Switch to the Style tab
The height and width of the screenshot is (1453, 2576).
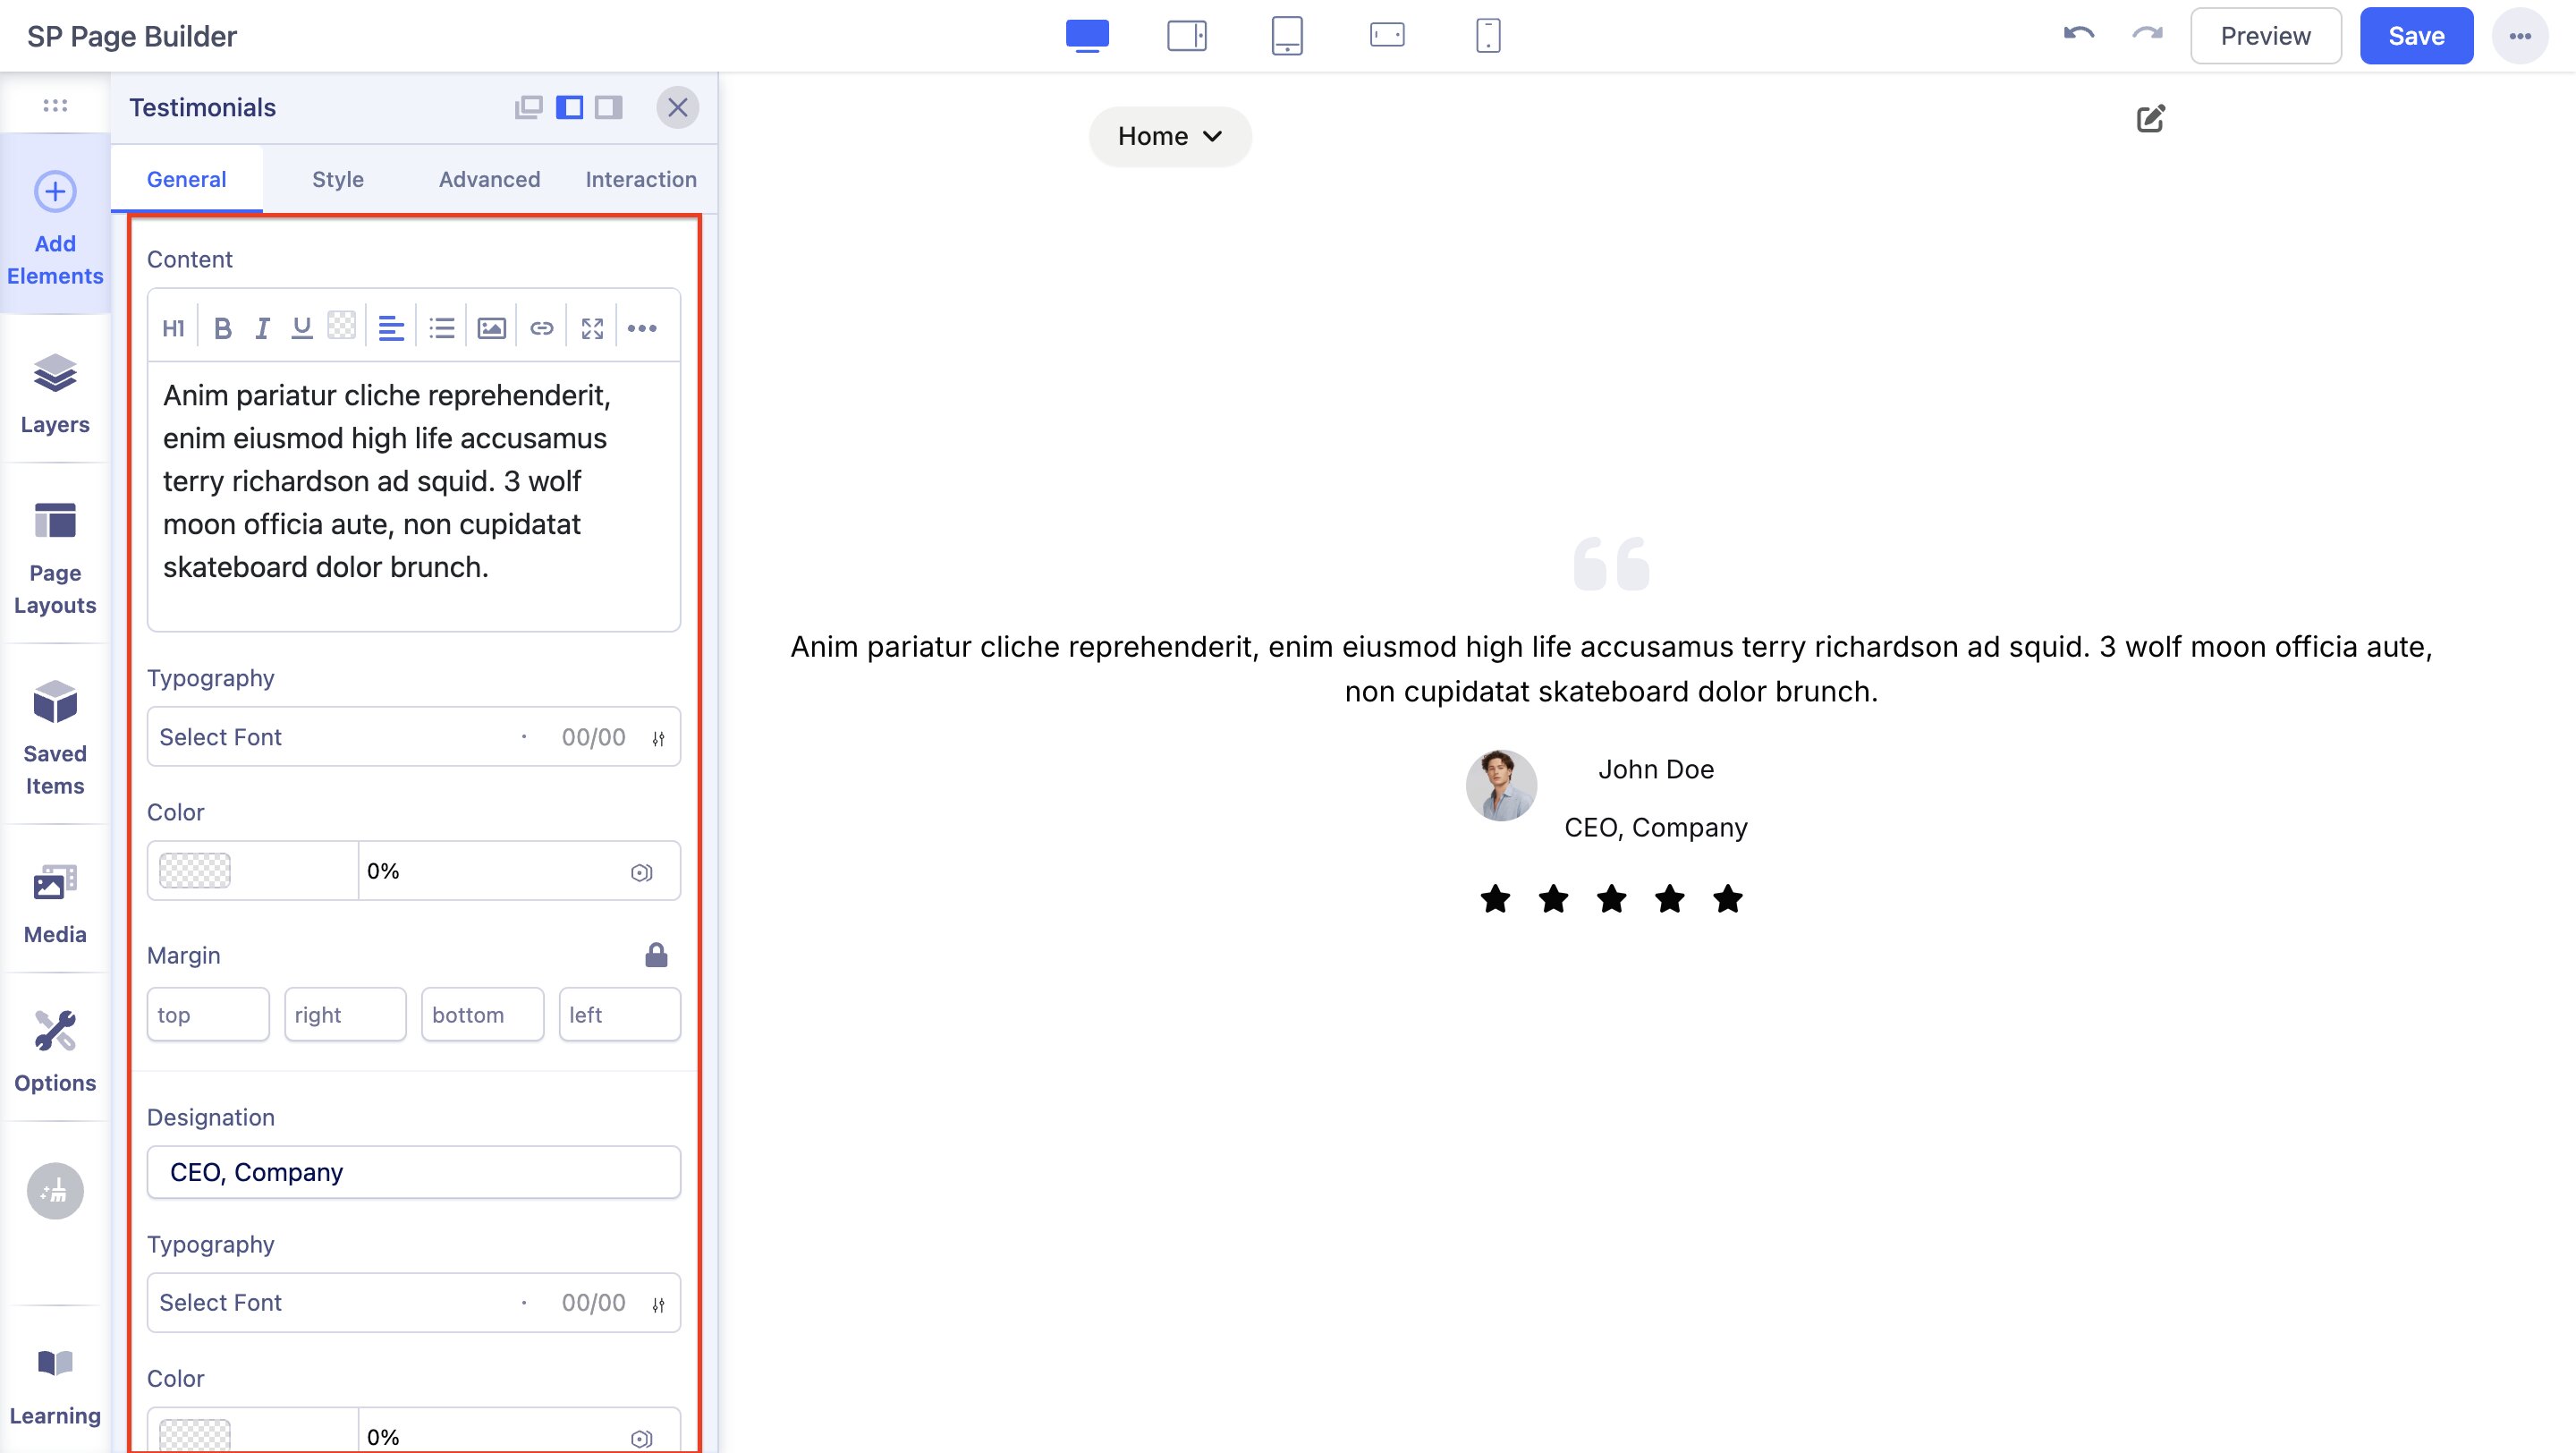pyautogui.click(x=337, y=179)
